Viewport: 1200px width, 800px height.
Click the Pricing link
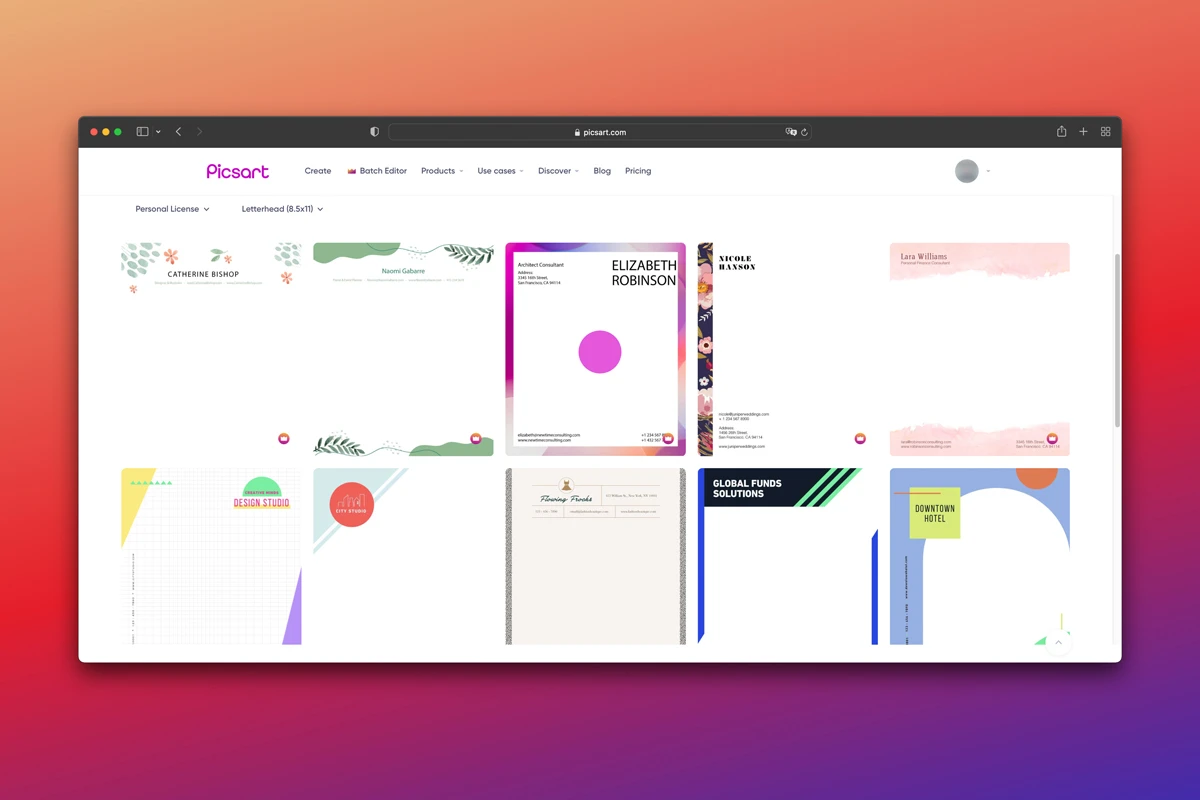click(x=638, y=171)
